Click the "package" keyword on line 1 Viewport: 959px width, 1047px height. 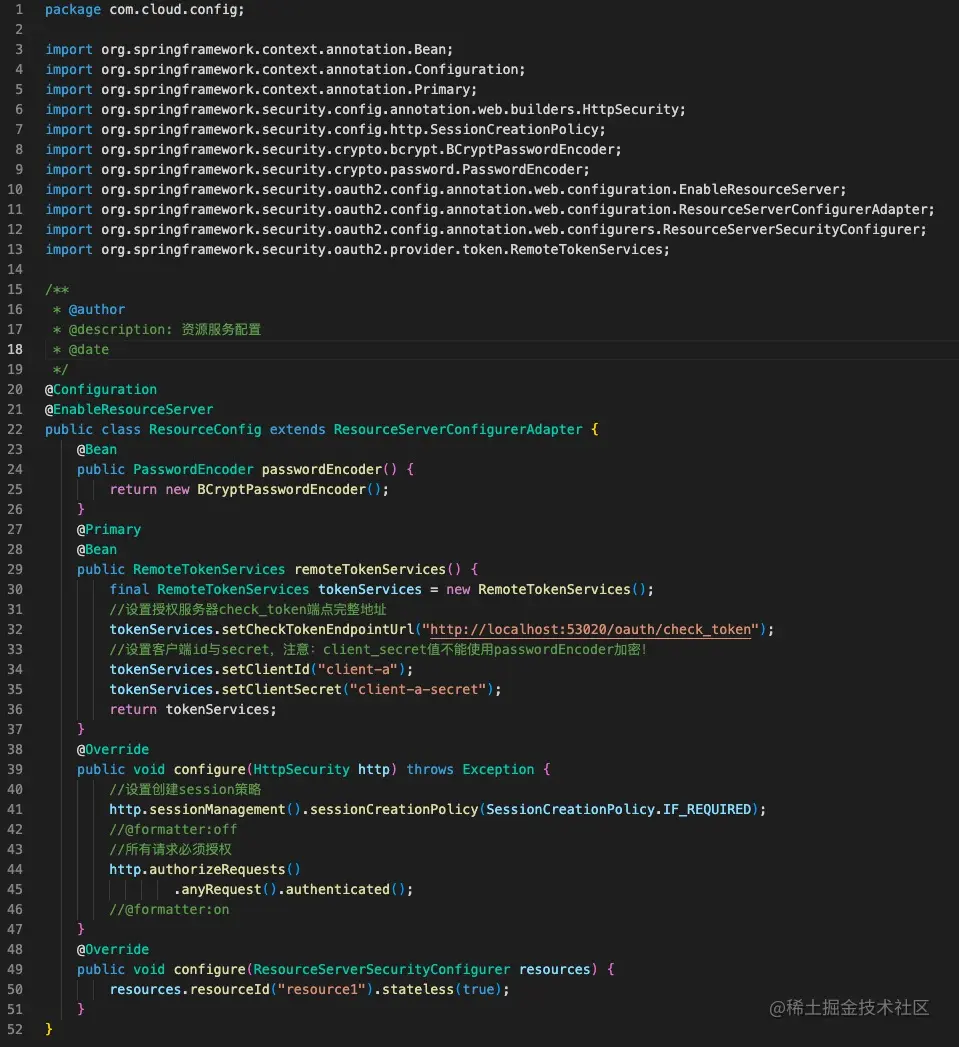[x=73, y=10]
